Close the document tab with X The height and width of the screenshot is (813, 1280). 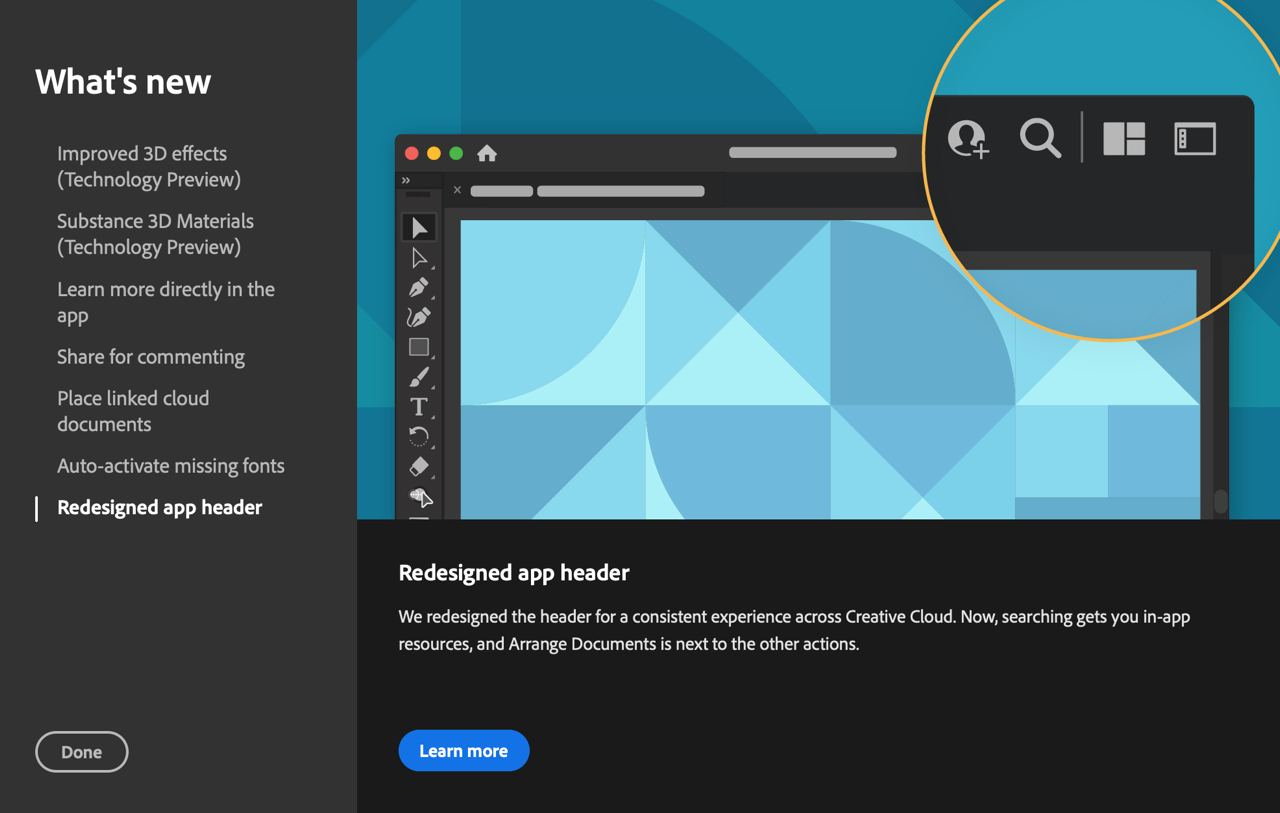point(457,190)
